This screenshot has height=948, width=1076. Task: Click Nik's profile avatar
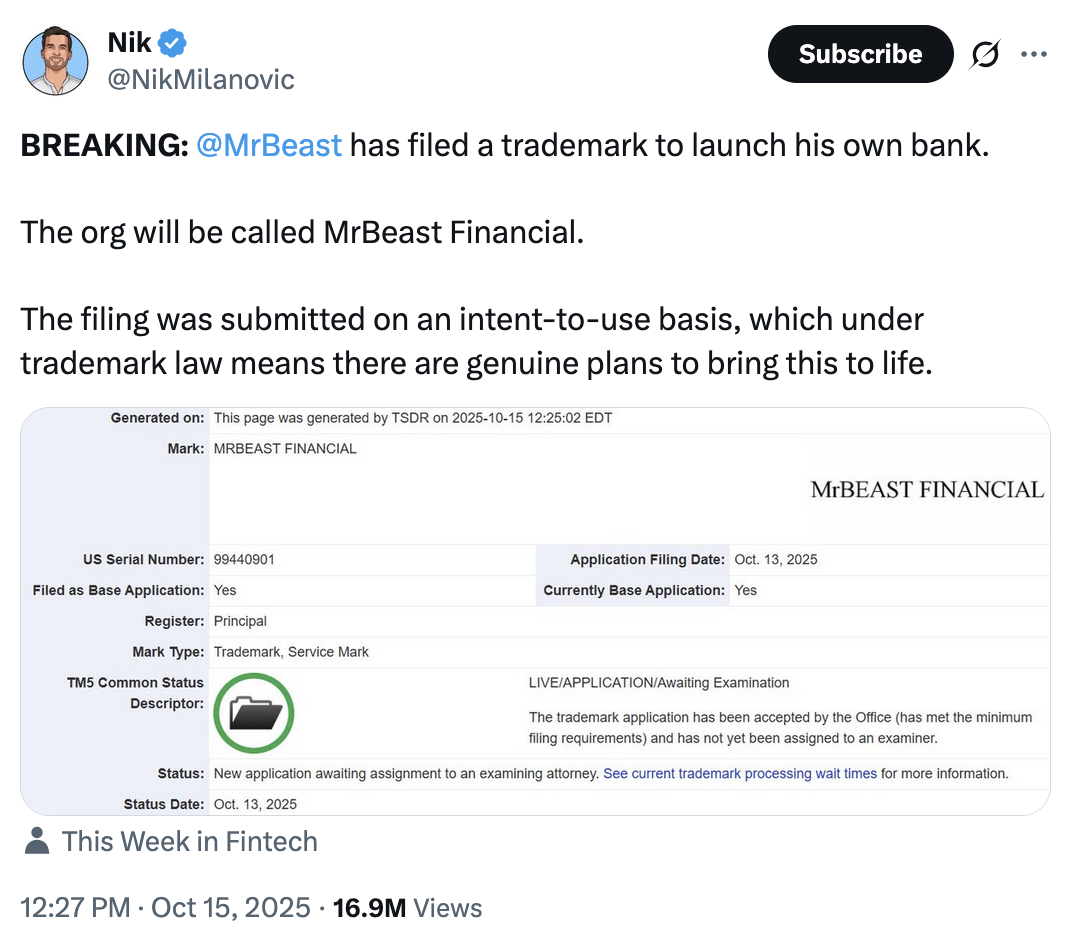click(55, 60)
